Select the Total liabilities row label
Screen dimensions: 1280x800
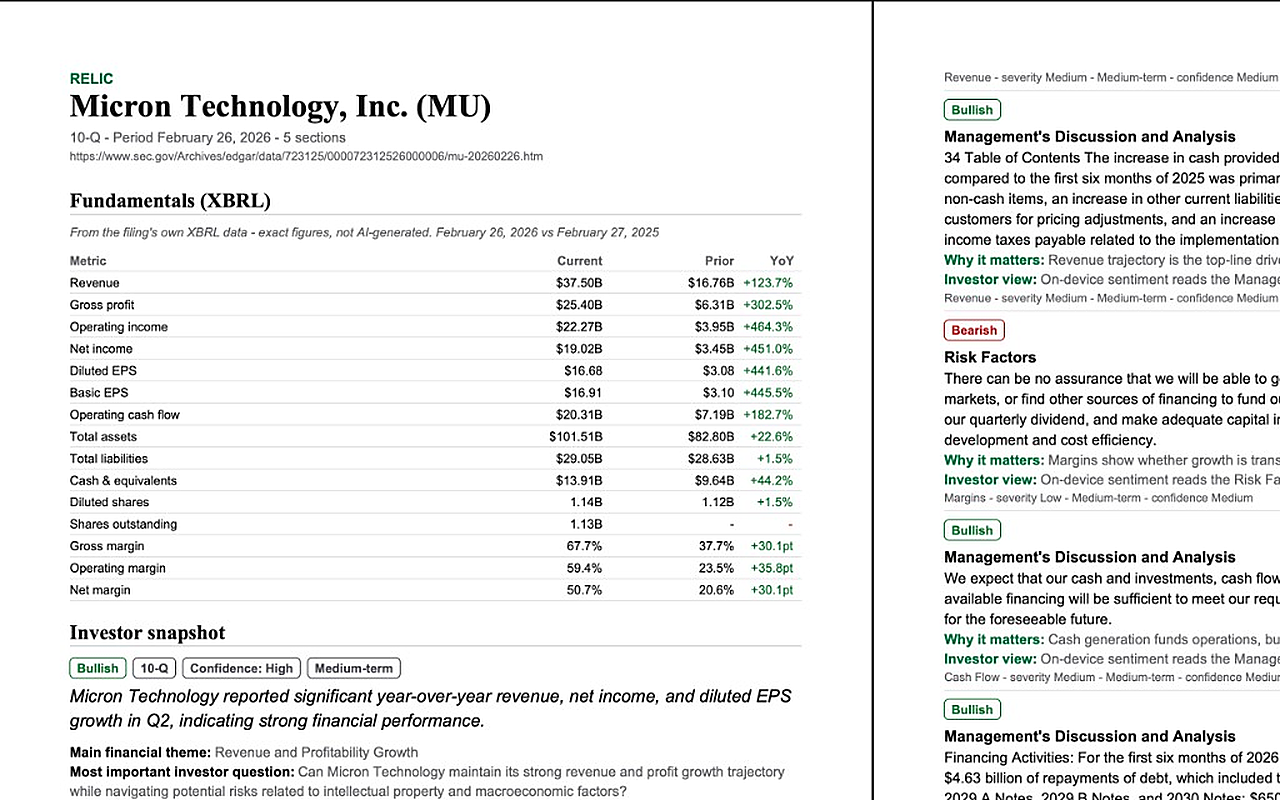coord(109,459)
